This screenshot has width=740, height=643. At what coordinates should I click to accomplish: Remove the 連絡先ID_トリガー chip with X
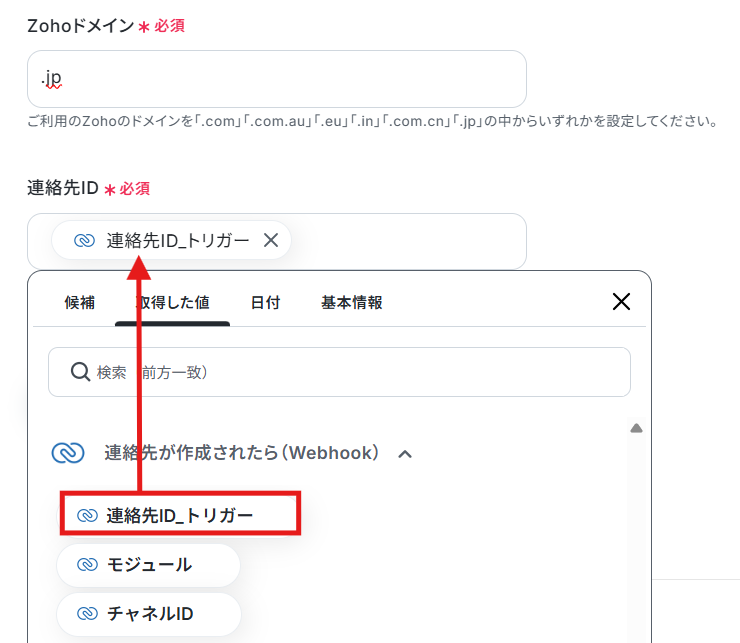[271, 240]
